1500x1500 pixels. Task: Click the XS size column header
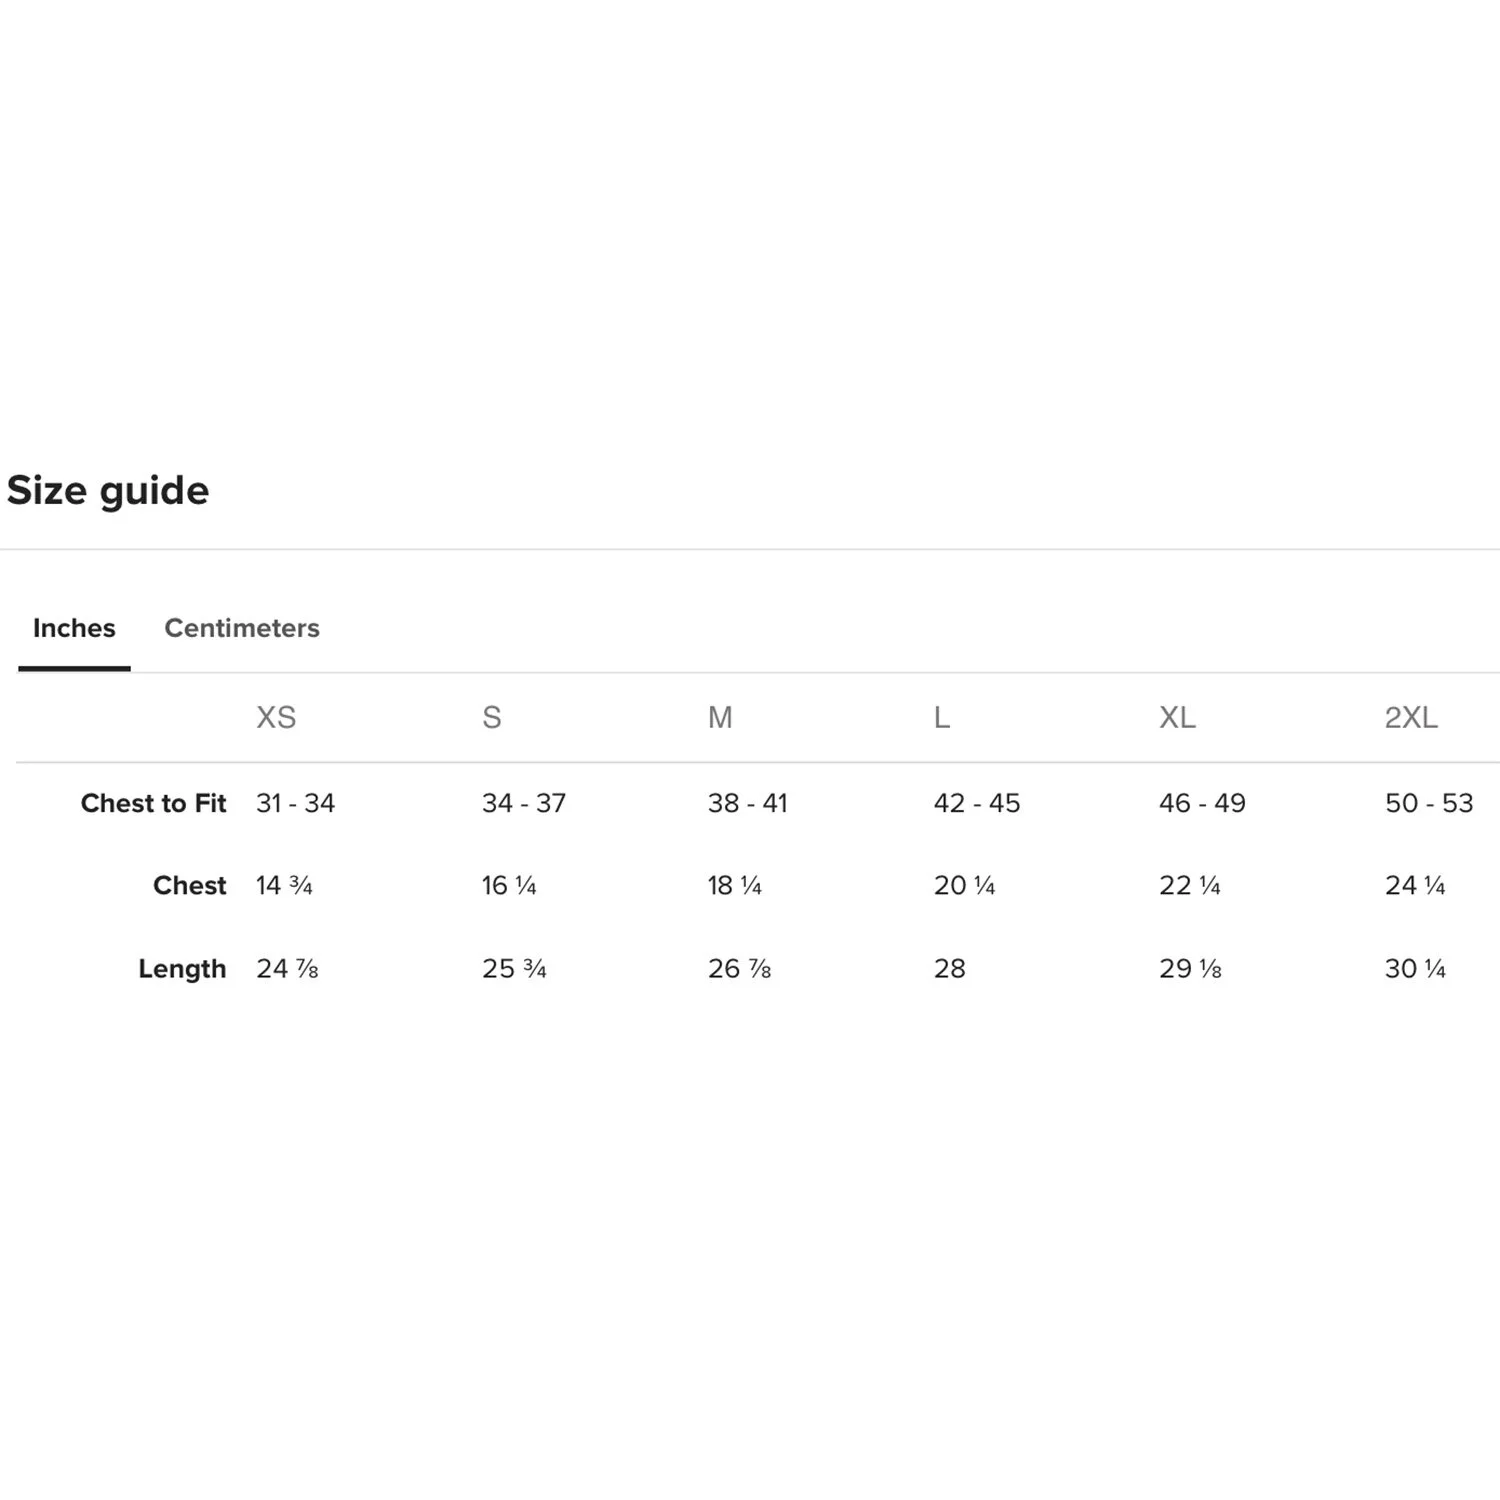pos(276,717)
